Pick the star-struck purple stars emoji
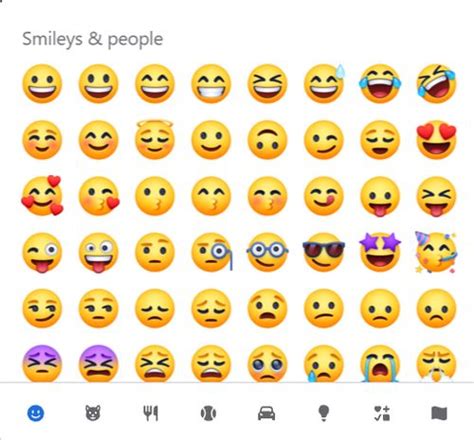The height and width of the screenshot is (440, 474). (x=380, y=252)
